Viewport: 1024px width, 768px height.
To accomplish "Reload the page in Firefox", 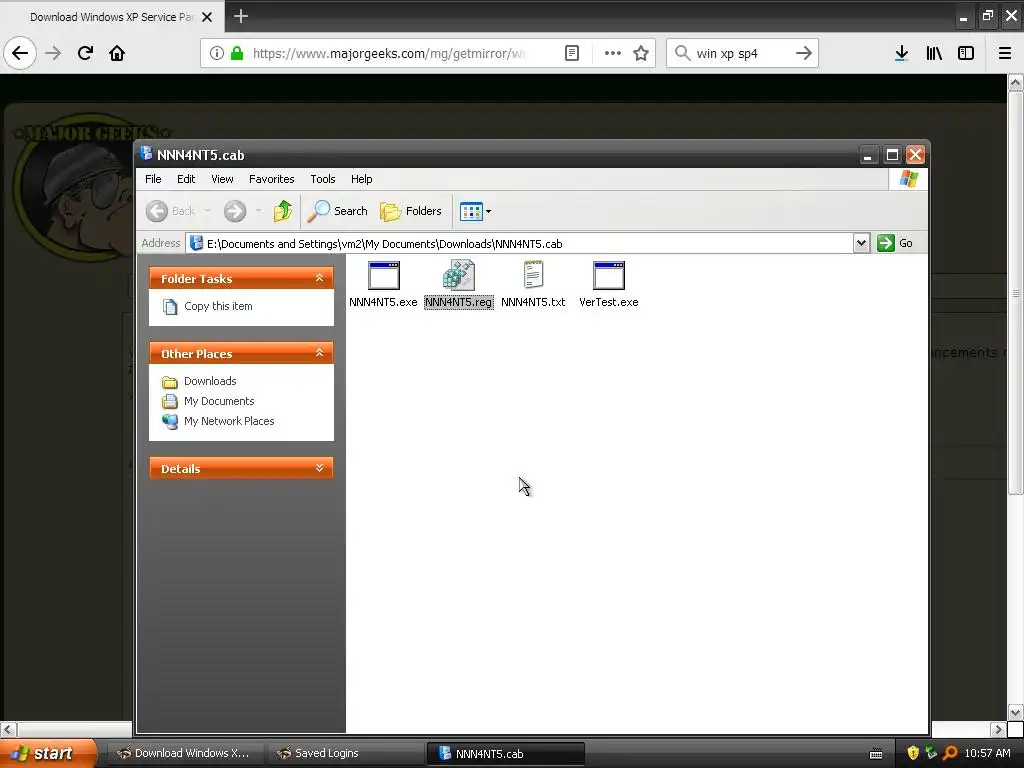I will [86, 53].
